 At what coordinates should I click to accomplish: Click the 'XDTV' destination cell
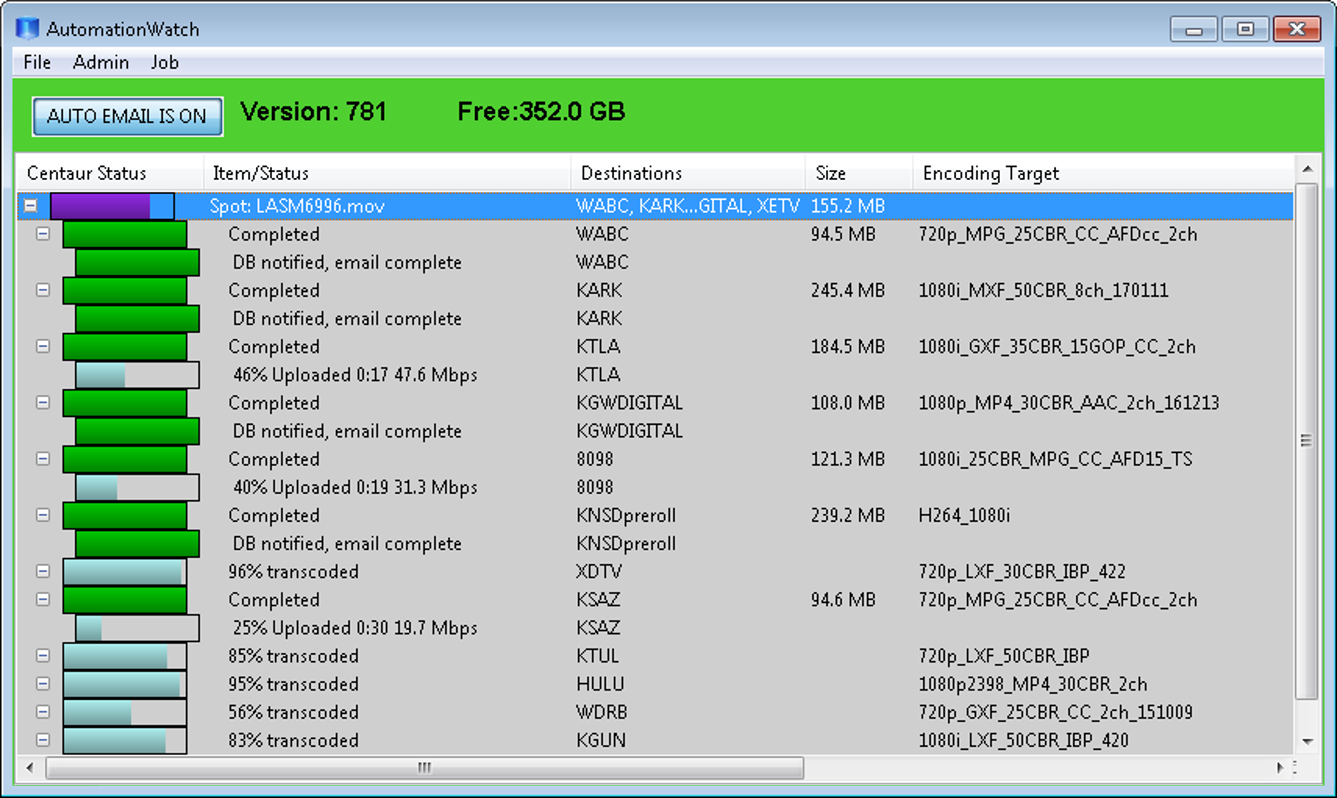pyautogui.click(x=601, y=572)
